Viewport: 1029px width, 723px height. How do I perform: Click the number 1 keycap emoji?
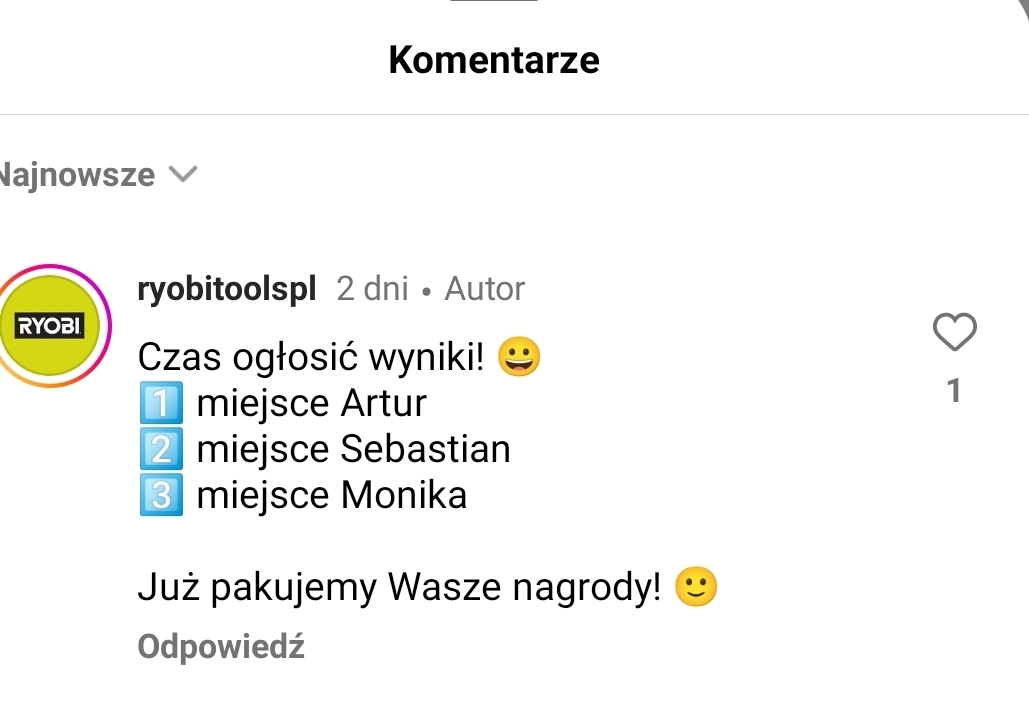coord(161,404)
